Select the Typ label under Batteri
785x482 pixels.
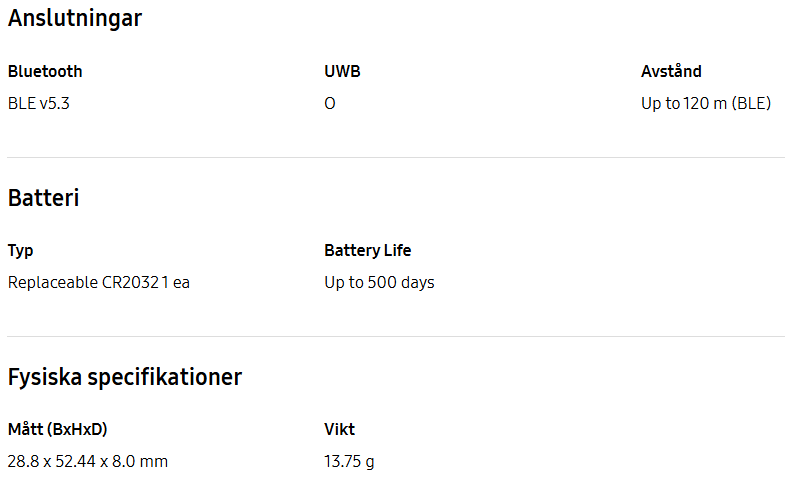pyautogui.click(x=21, y=250)
